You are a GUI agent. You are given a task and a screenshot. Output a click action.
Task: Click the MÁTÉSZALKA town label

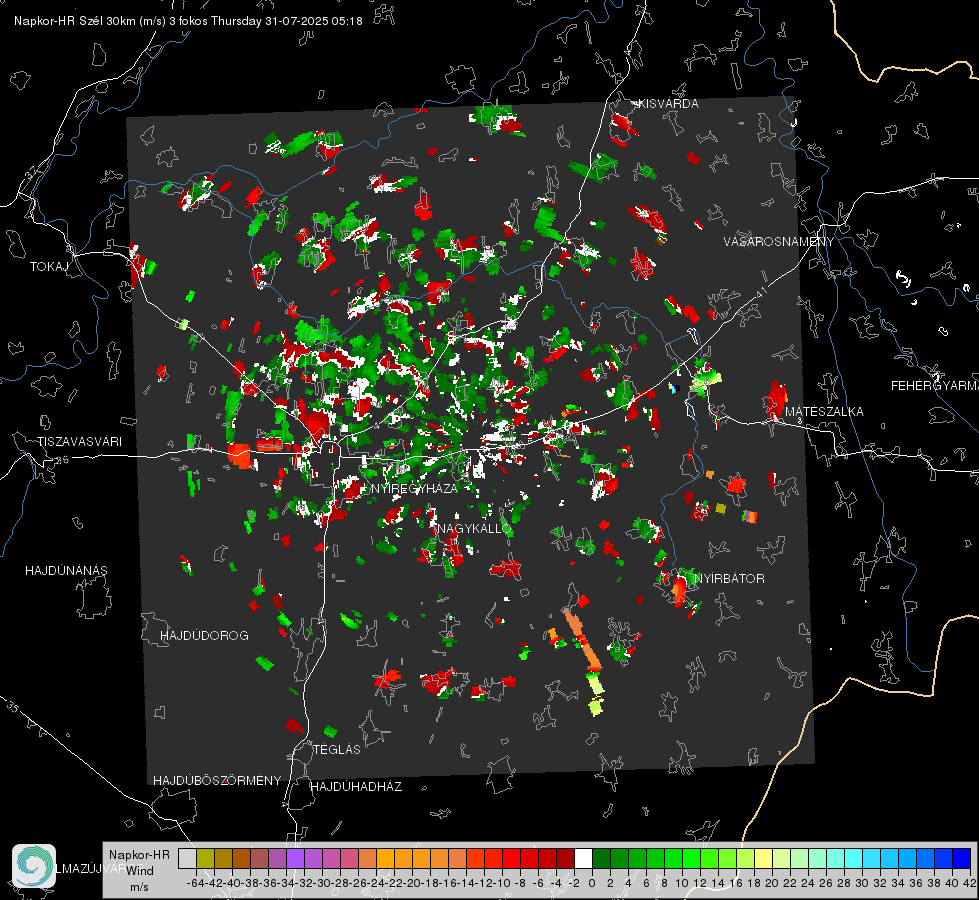pyautogui.click(x=824, y=411)
